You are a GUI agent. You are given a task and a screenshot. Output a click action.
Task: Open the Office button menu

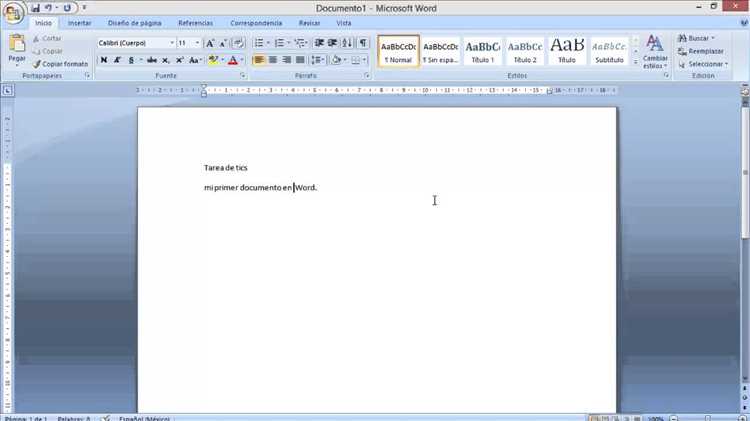(x=13, y=12)
